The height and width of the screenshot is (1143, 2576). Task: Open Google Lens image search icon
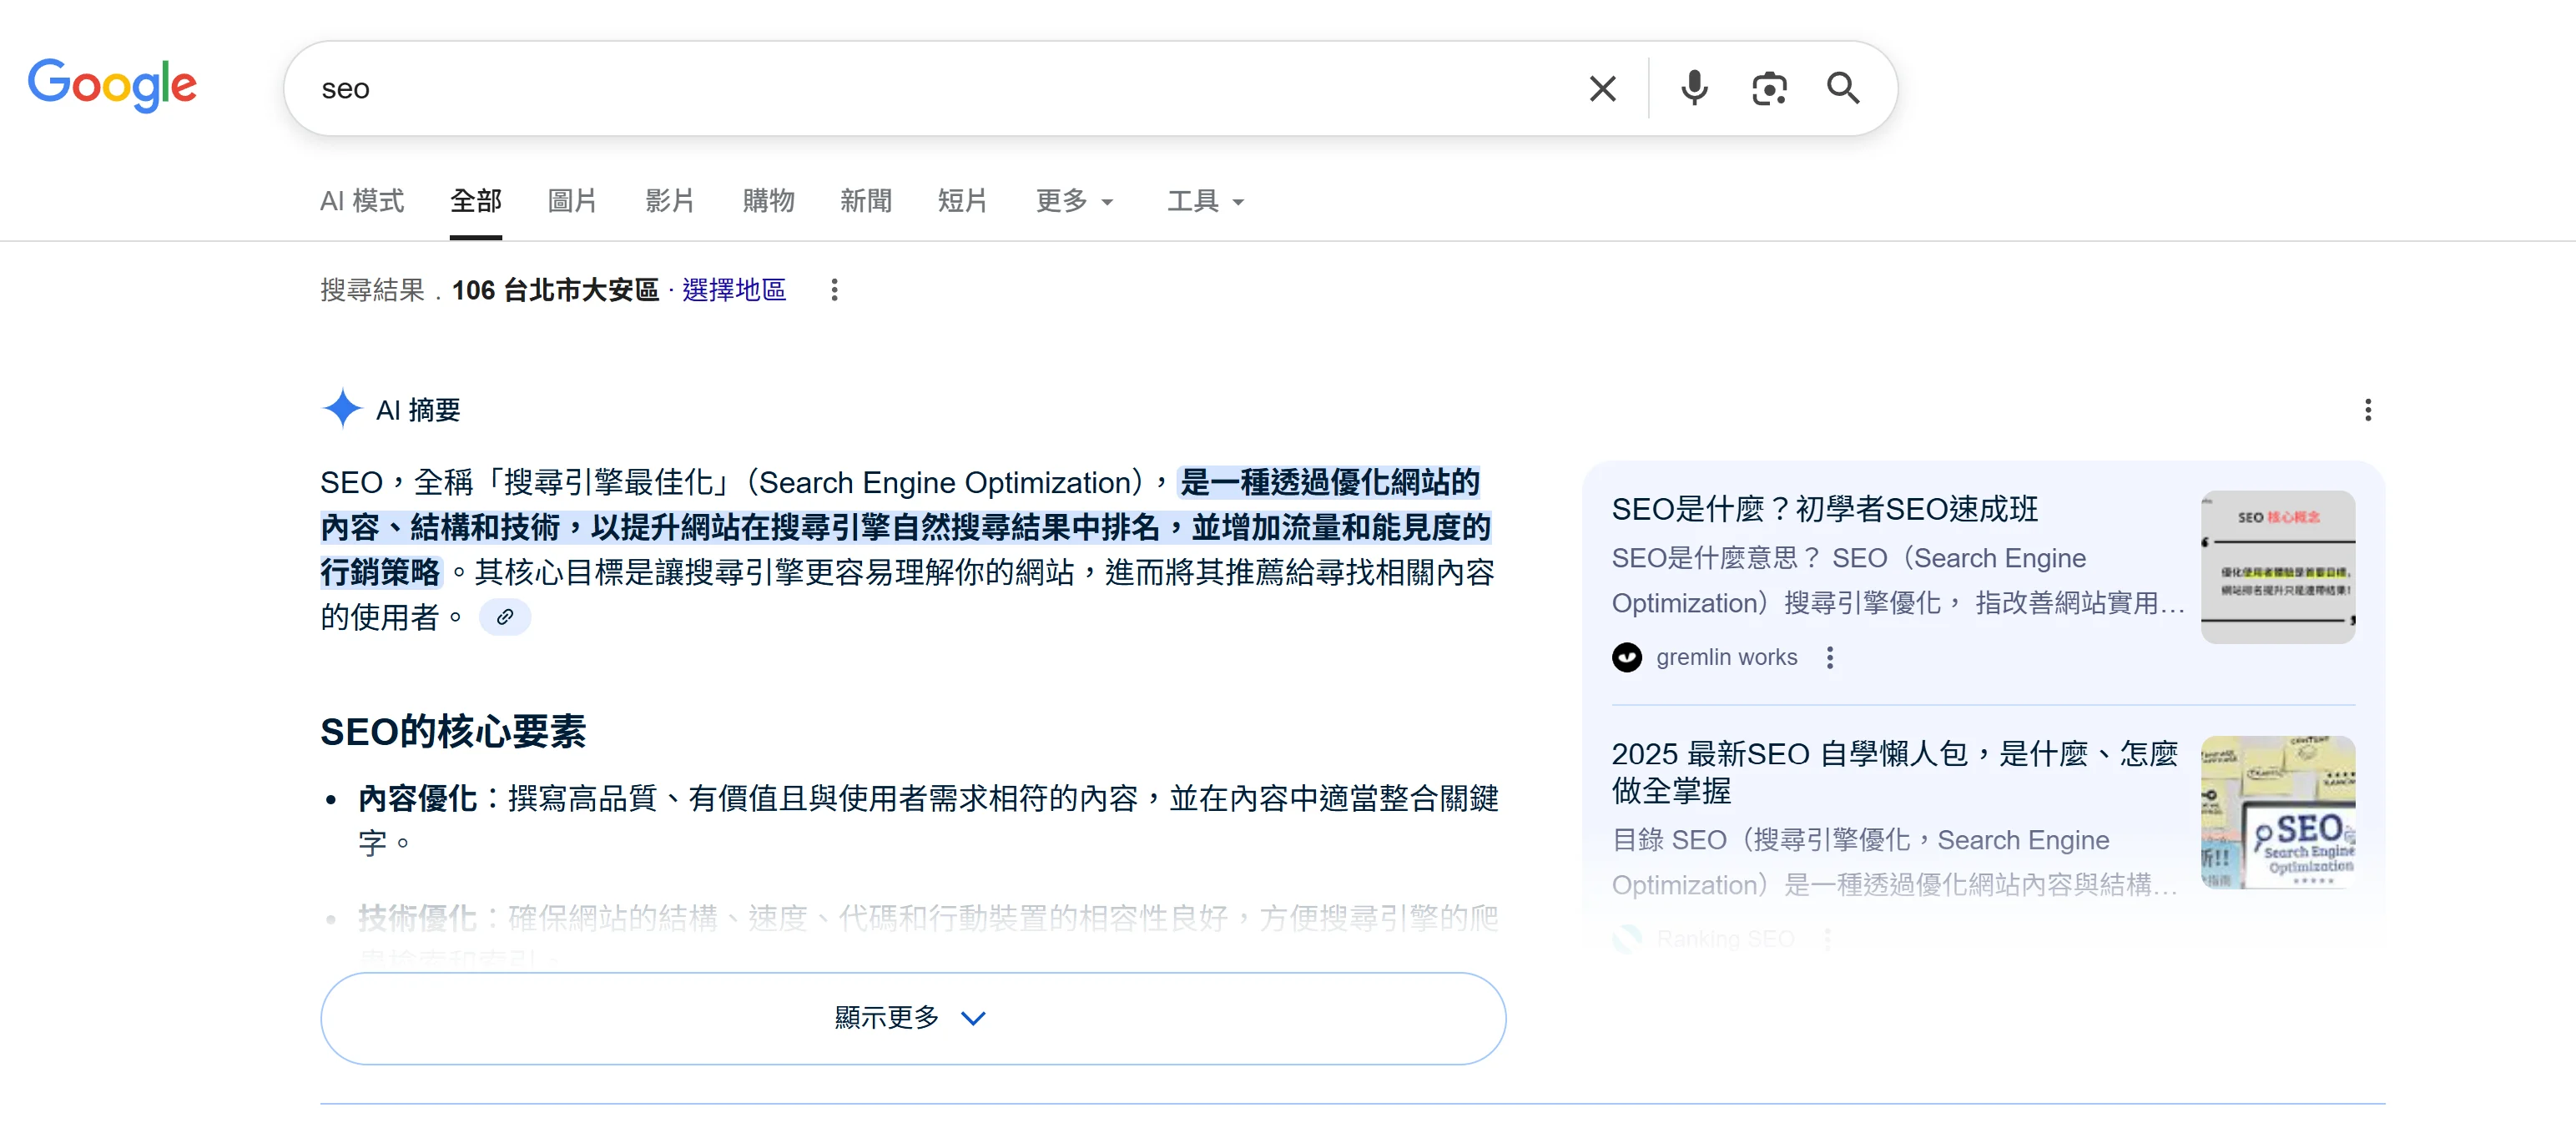coord(1768,89)
